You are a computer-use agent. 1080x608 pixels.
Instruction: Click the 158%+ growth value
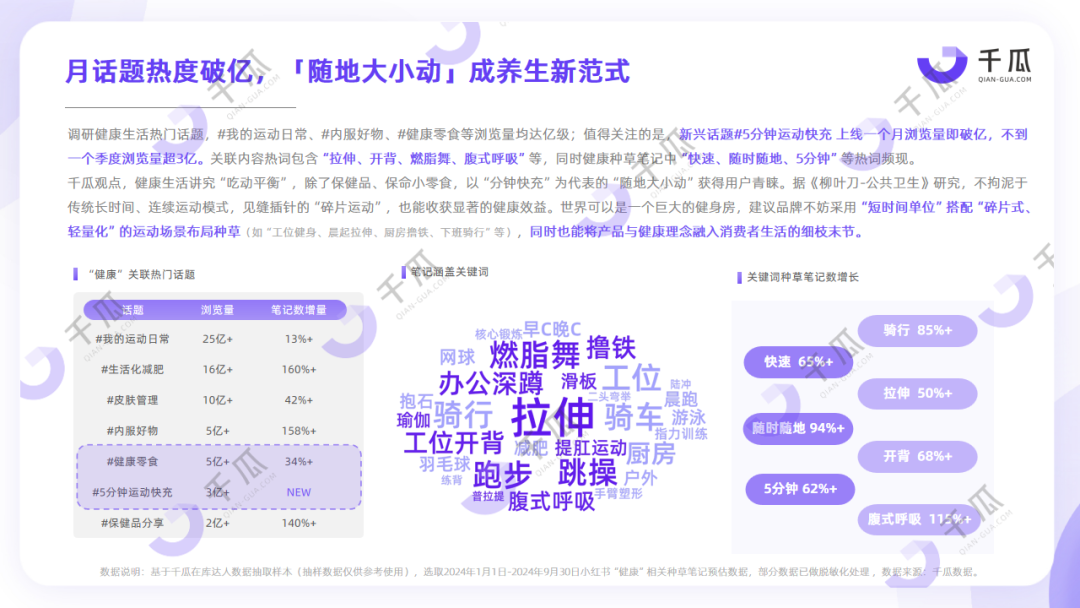(x=298, y=431)
